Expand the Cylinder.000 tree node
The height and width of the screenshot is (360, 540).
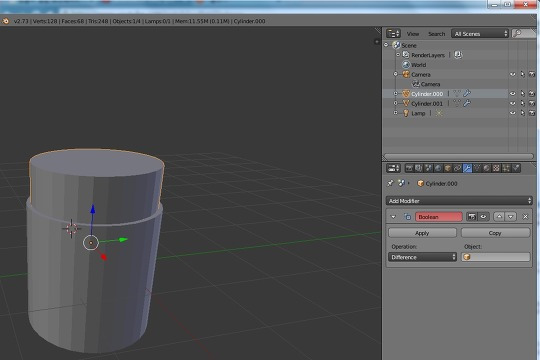[395, 93]
